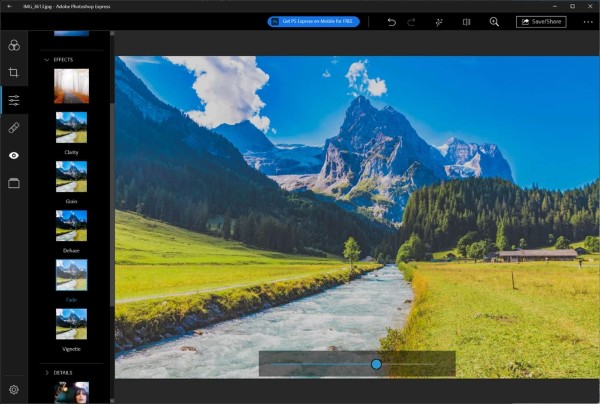Collapse the Effects section

click(x=47, y=60)
